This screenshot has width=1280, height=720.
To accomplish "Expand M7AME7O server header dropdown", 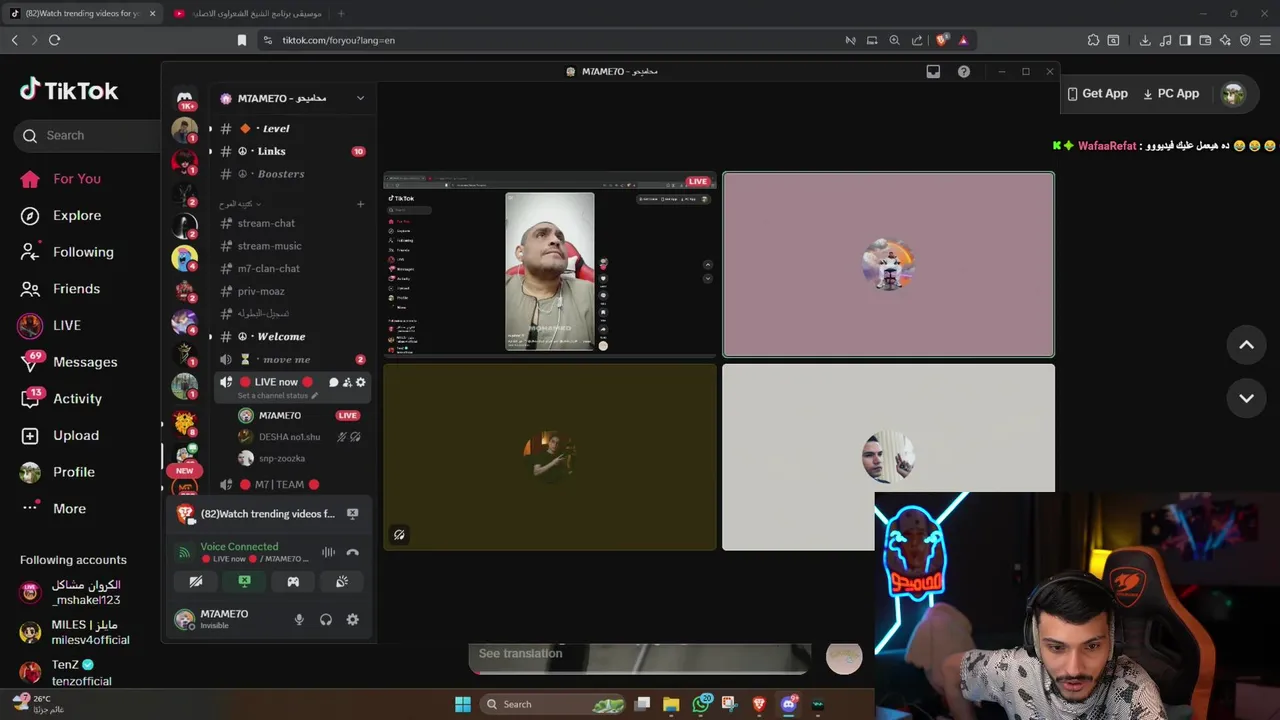I will pyautogui.click(x=360, y=98).
